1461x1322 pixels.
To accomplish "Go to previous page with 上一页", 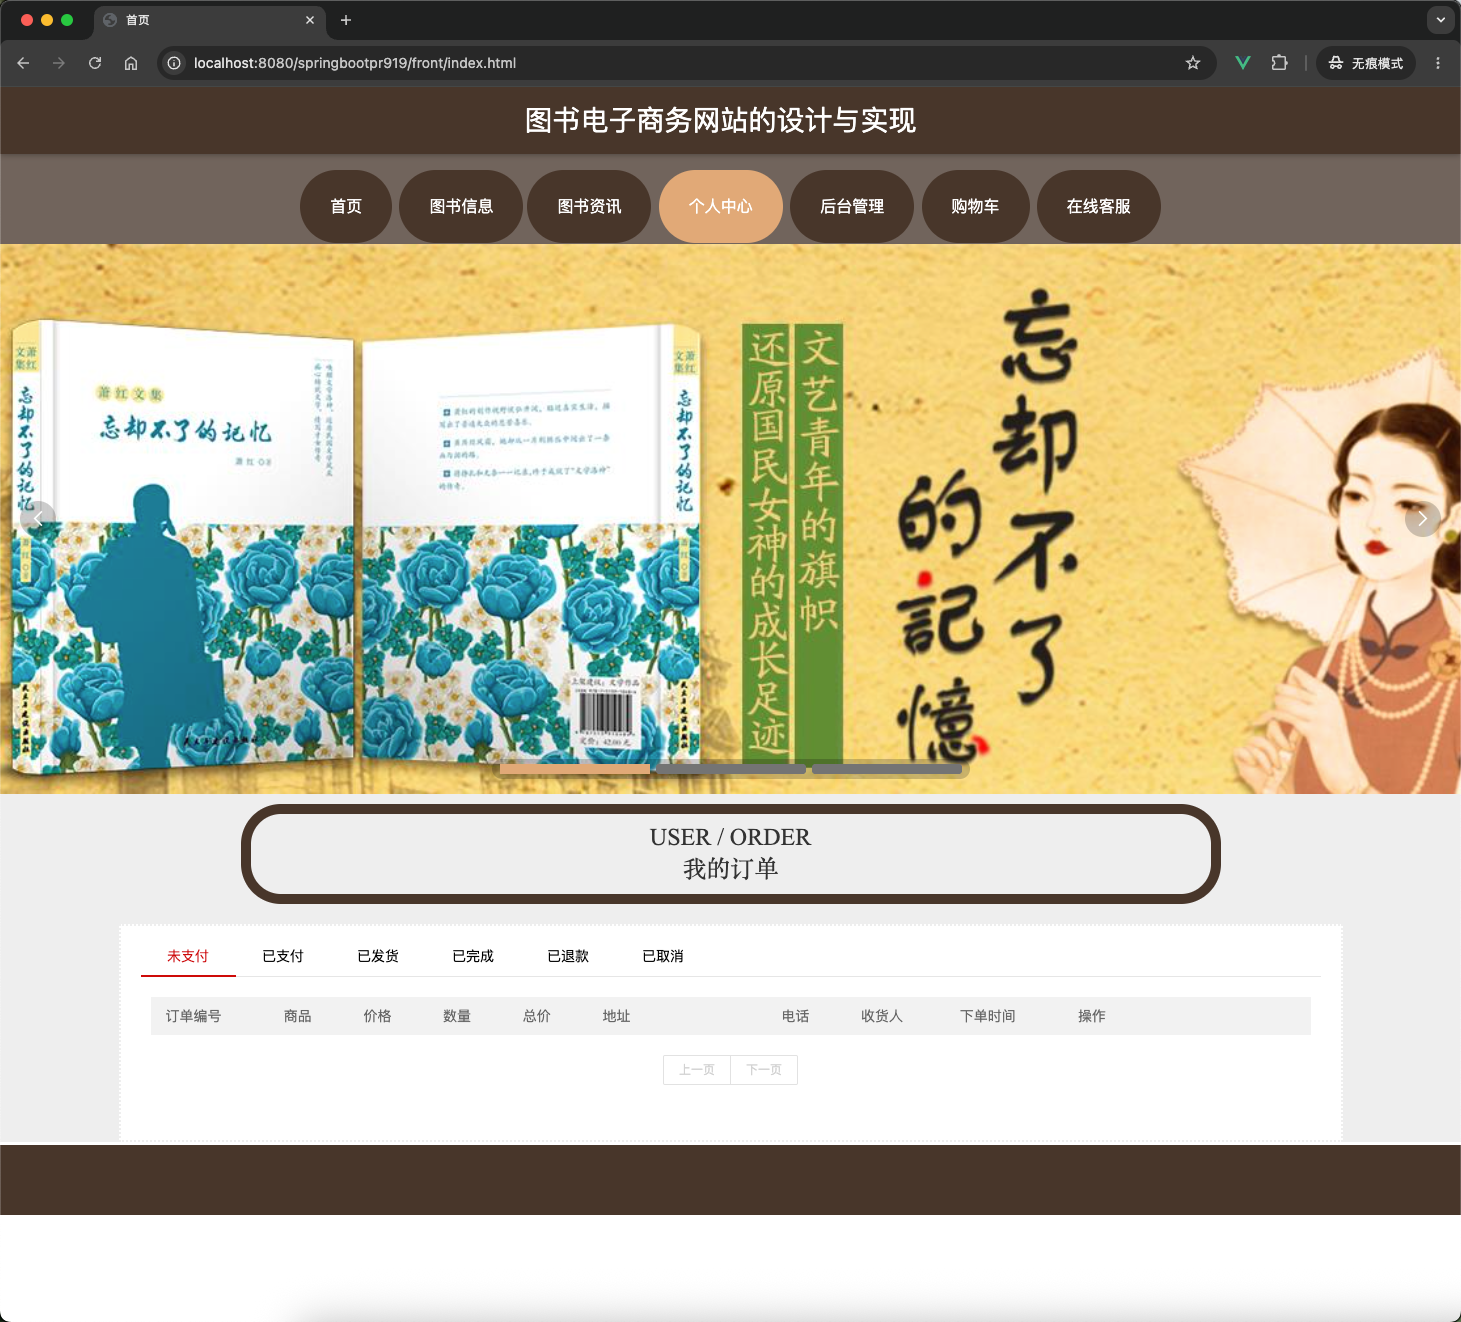I will click(697, 1070).
